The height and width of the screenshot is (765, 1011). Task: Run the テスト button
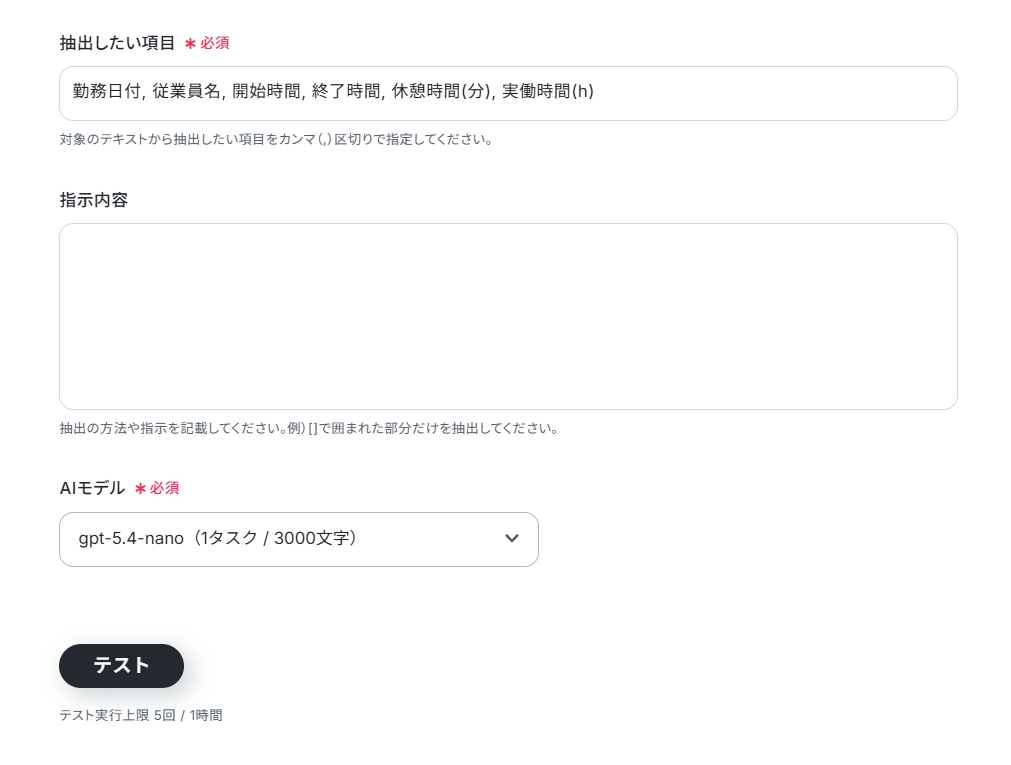click(121, 666)
